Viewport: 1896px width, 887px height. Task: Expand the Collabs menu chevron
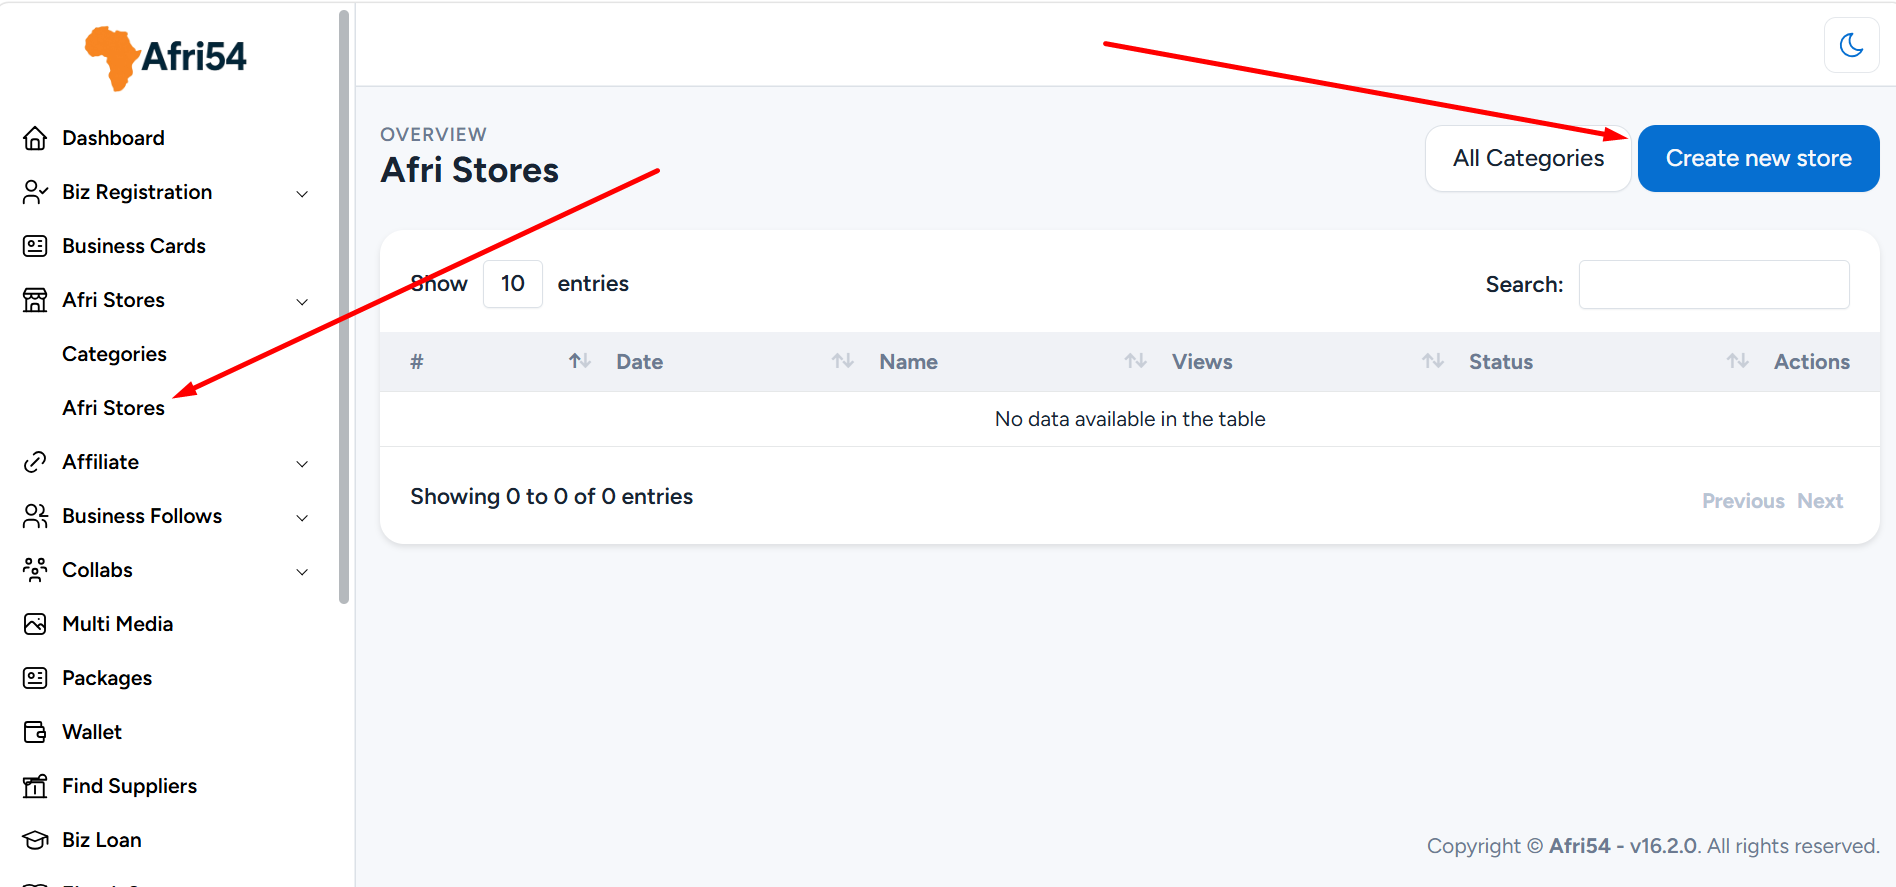click(302, 571)
